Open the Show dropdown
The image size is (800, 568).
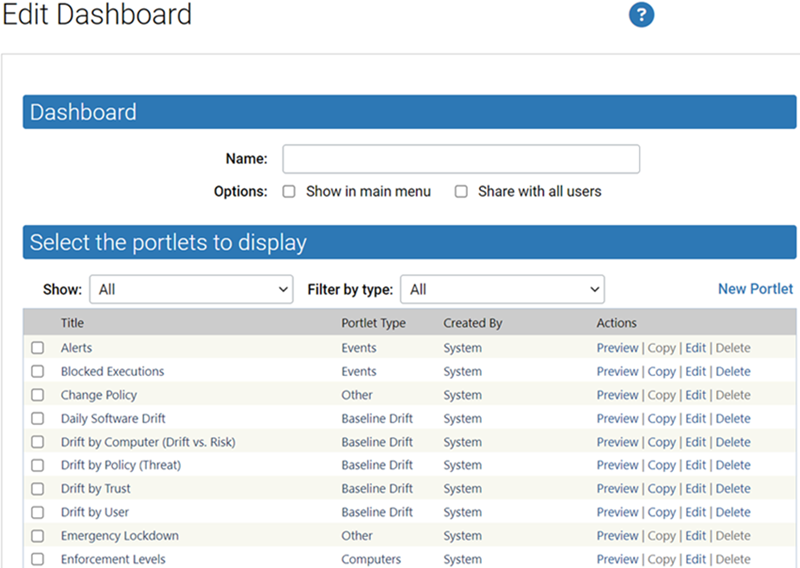(191, 289)
